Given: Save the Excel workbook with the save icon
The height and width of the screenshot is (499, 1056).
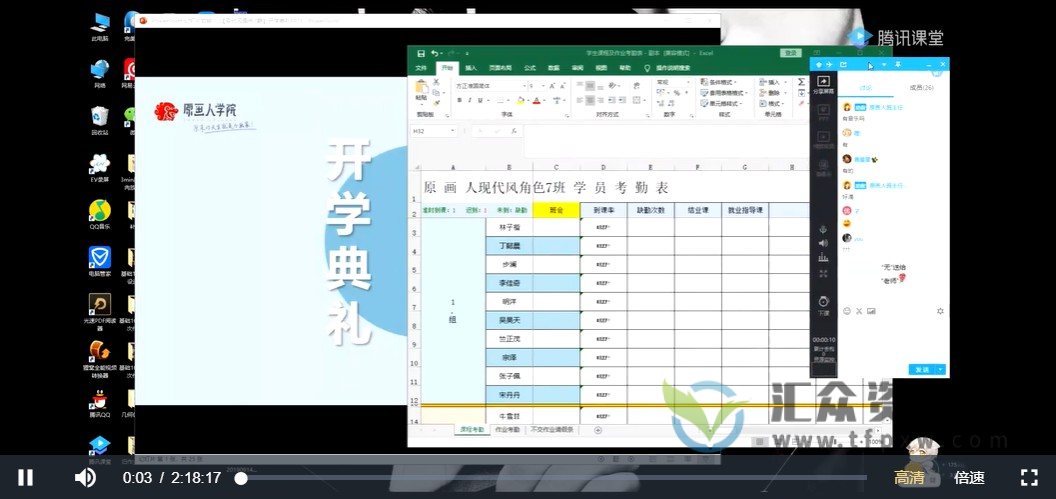Looking at the screenshot, I should pos(421,53).
